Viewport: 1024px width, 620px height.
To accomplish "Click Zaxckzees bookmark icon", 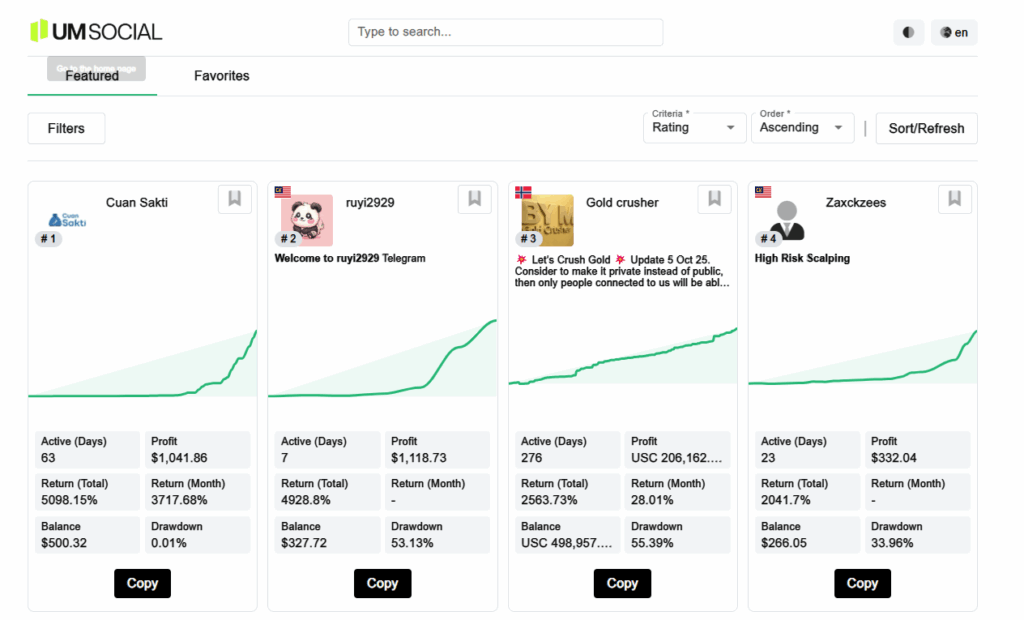I will [955, 199].
